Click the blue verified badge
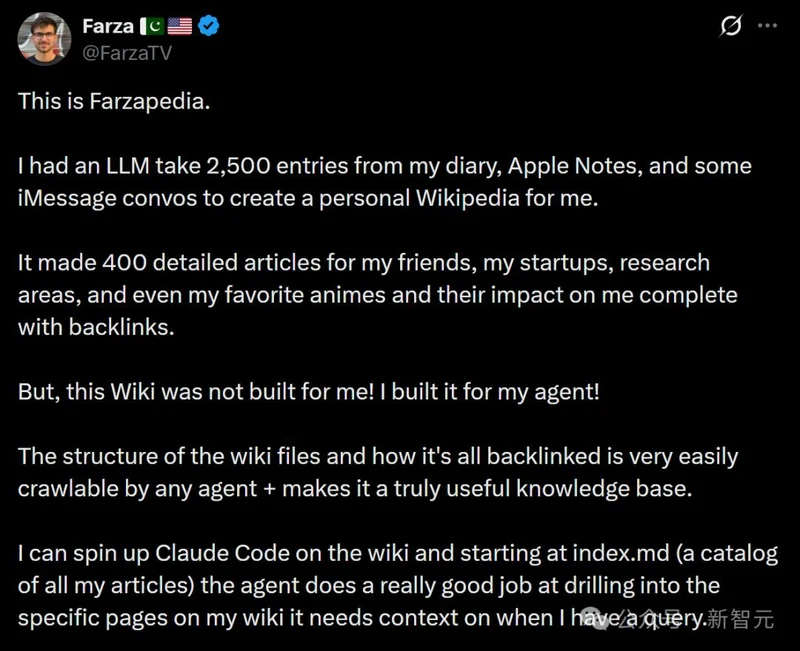Image resolution: width=800 pixels, height=651 pixels. click(209, 27)
